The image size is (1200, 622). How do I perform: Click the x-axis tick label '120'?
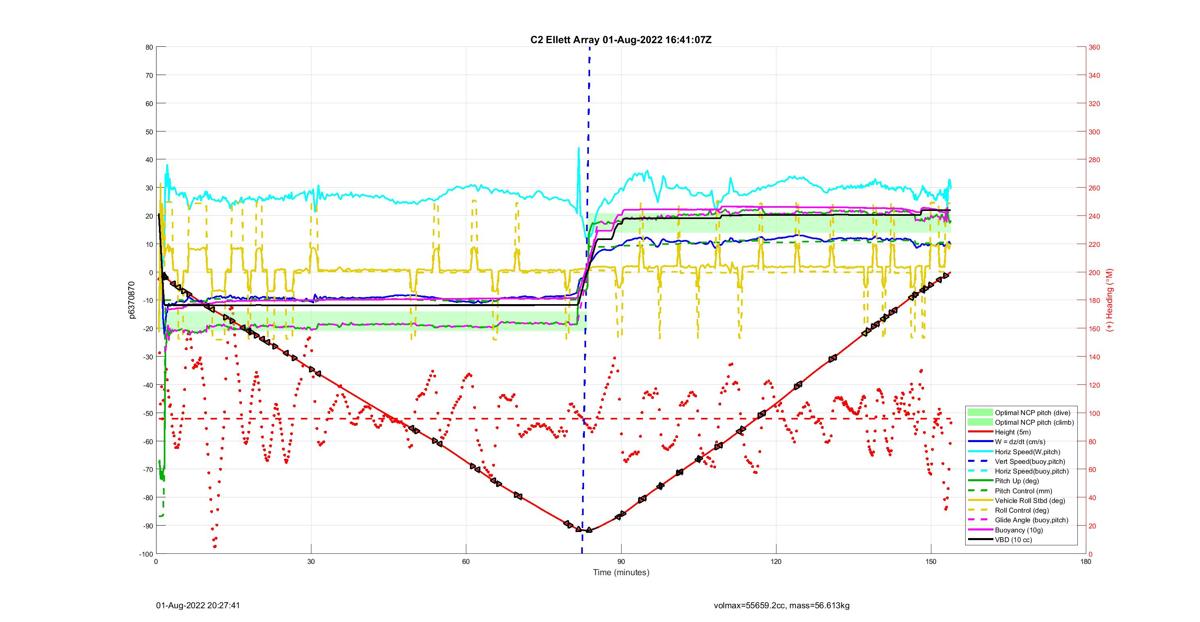pos(776,562)
